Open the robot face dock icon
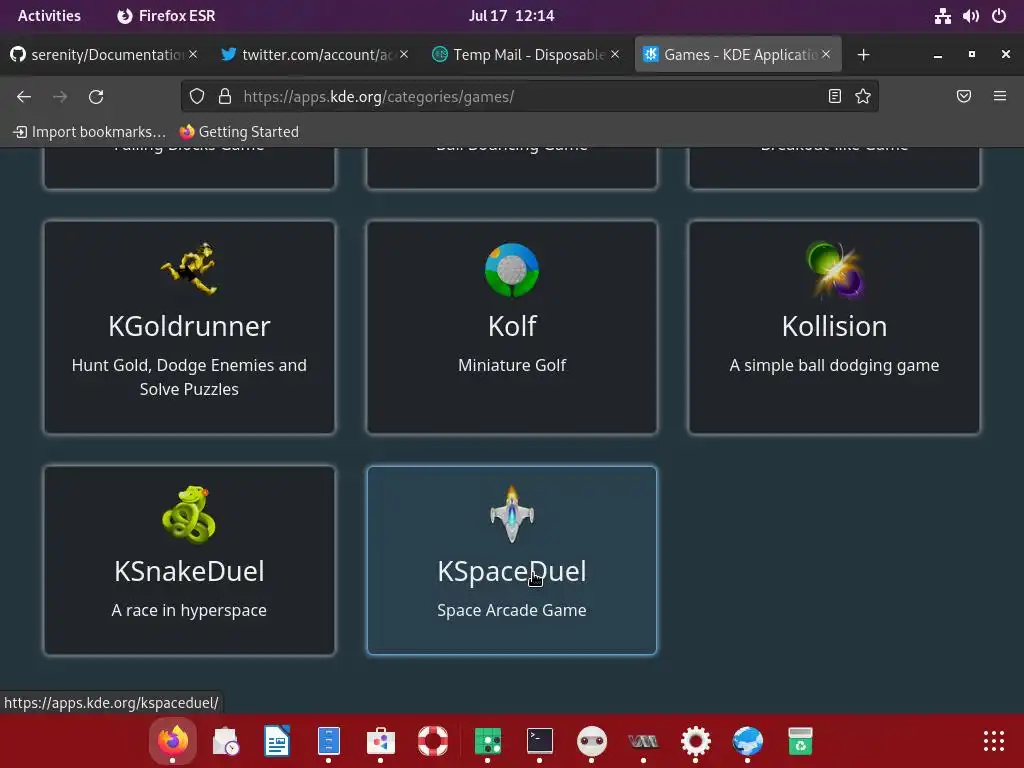The image size is (1024, 768). (592, 741)
